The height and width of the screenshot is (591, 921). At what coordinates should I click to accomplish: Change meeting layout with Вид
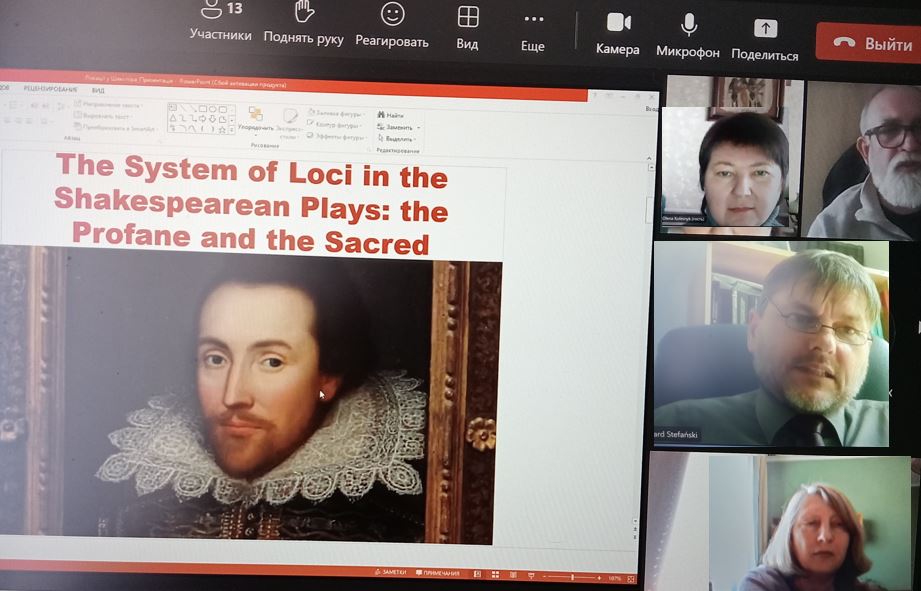468,28
